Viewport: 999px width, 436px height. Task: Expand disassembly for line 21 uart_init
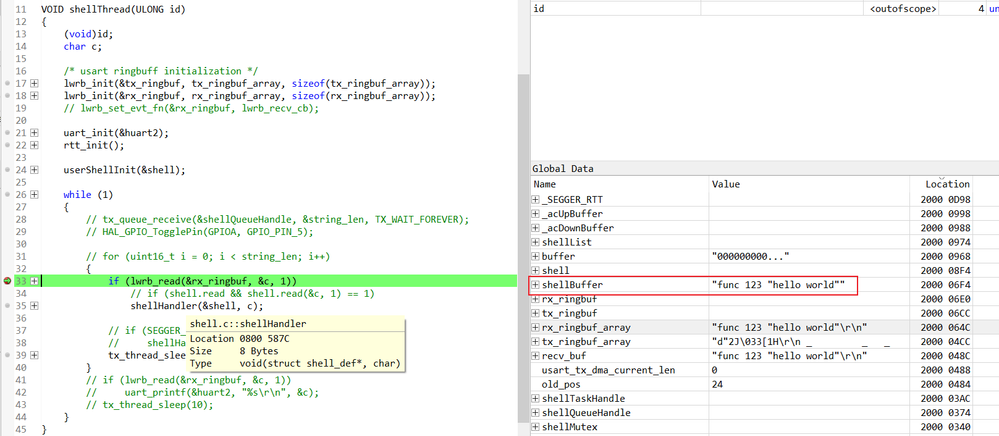[34, 133]
